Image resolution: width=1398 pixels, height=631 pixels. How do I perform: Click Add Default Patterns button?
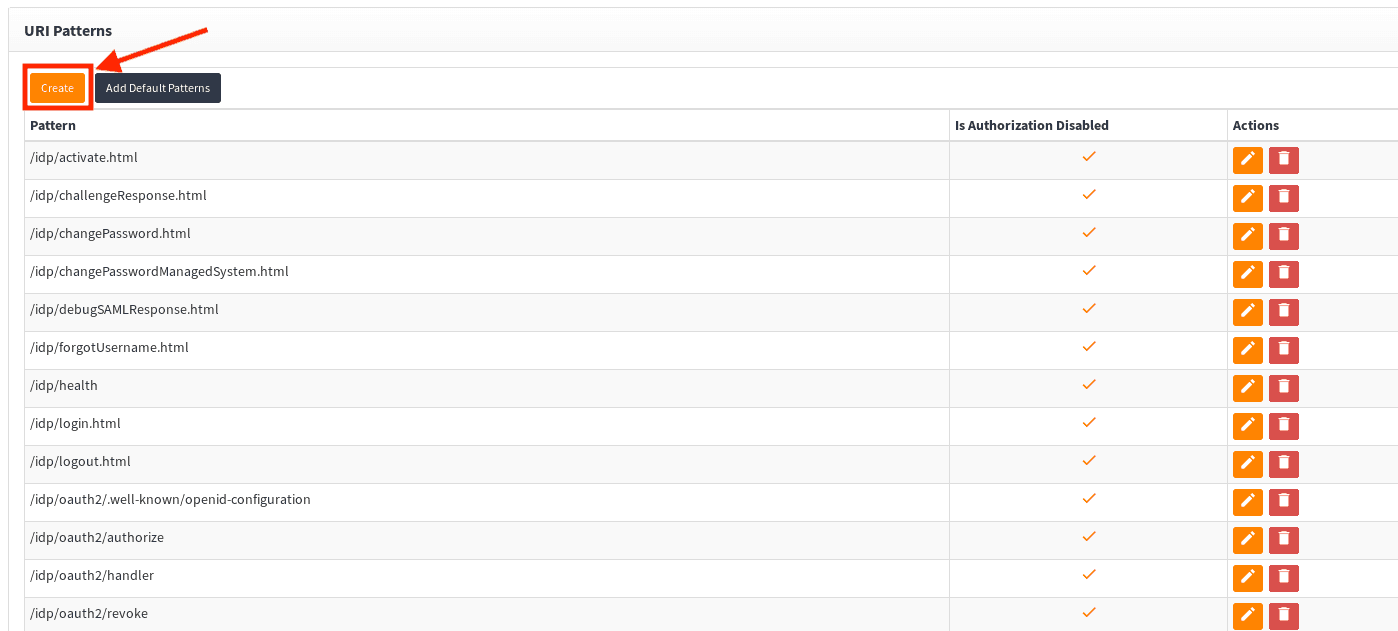[x=158, y=88]
